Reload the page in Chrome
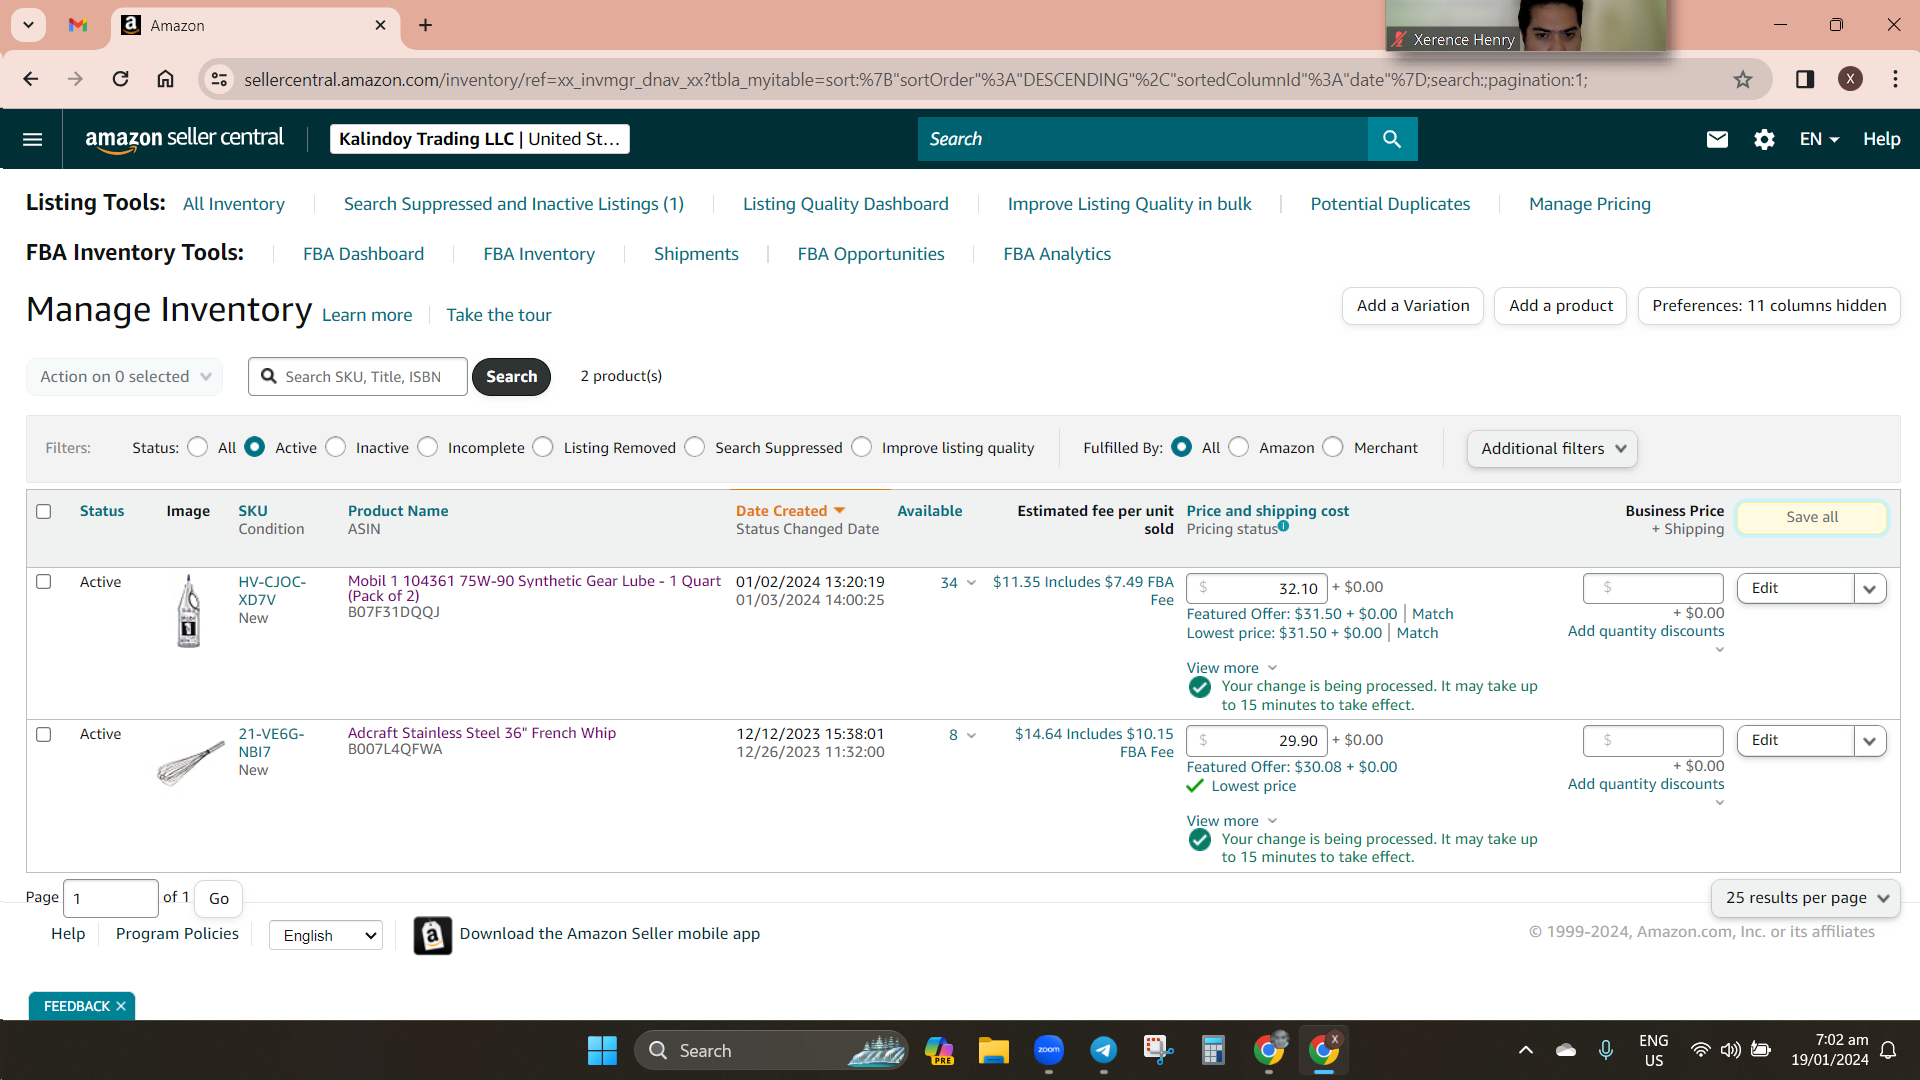This screenshot has width=1920, height=1080. [x=120, y=79]
